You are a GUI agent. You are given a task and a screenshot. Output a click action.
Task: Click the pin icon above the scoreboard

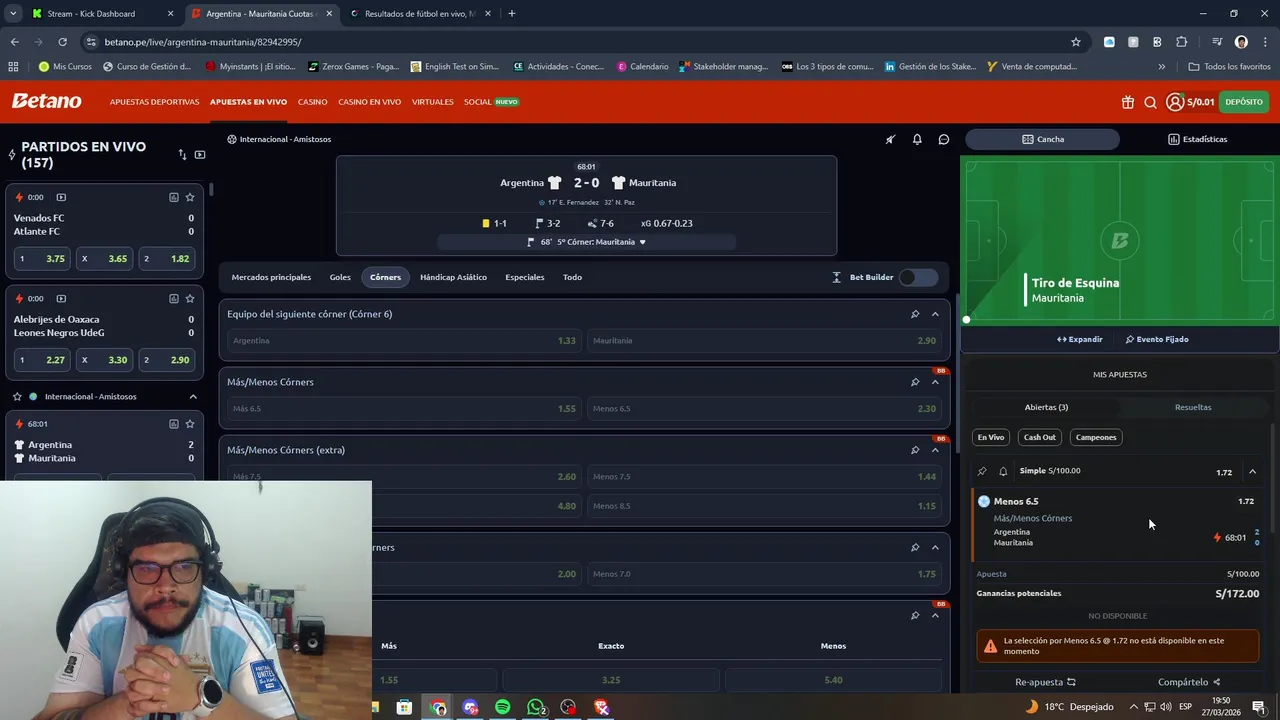point(890,139)
